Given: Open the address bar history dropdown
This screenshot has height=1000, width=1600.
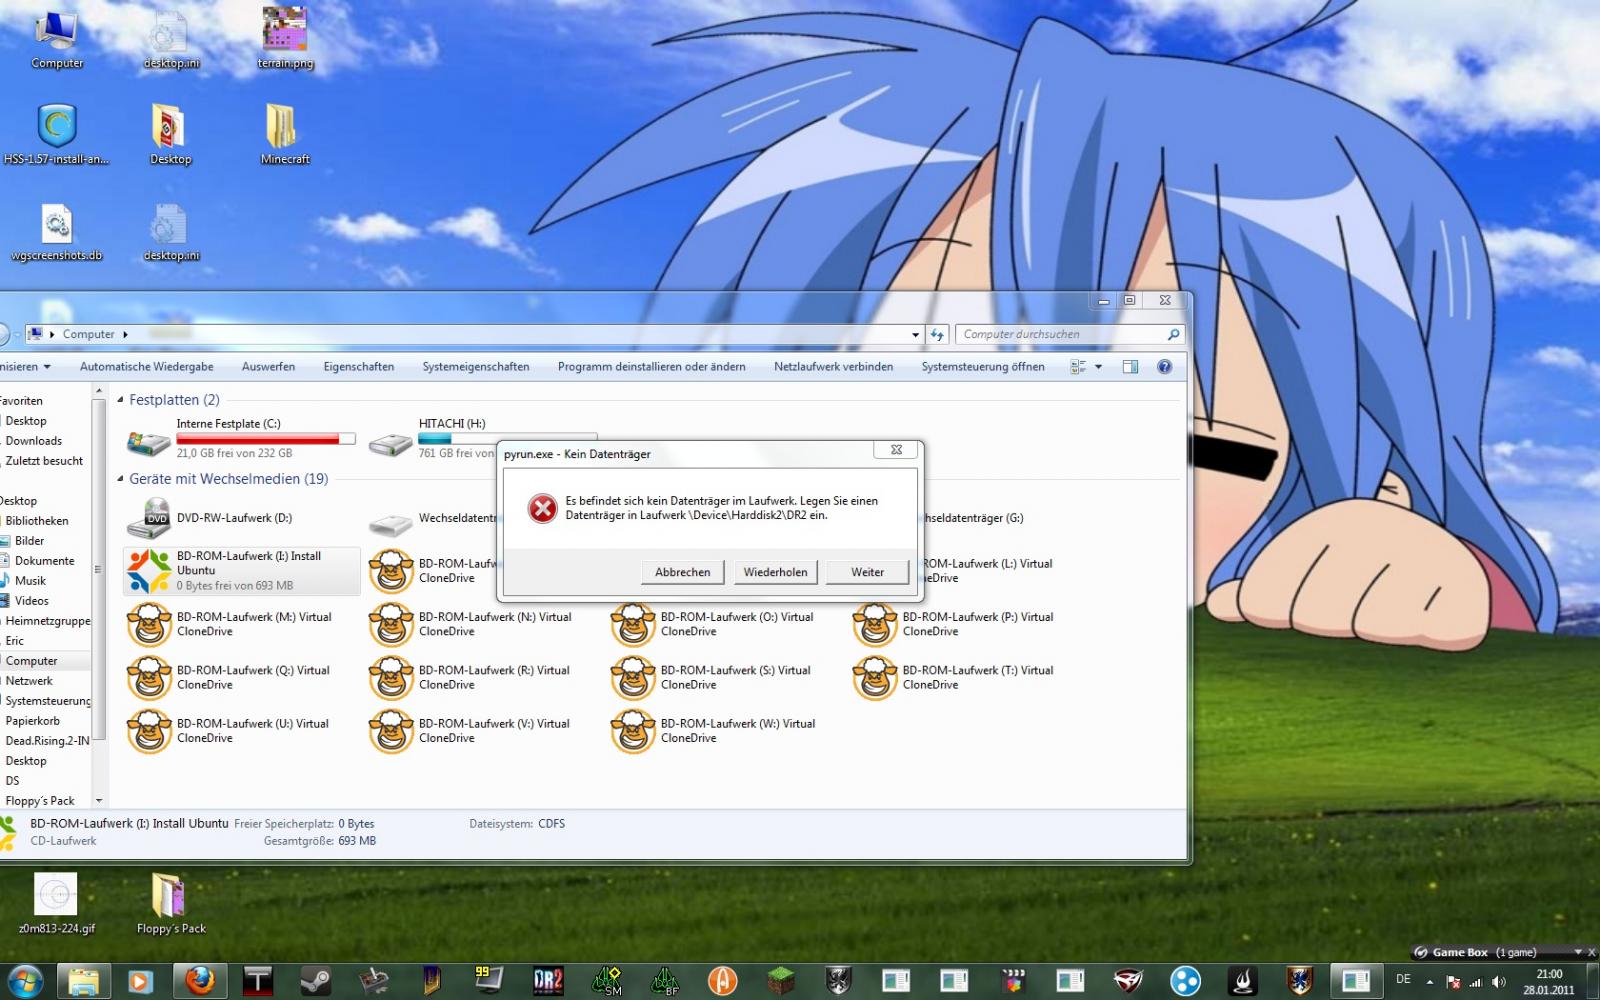Looking at the screenshot, I should (x=915, y=335).
